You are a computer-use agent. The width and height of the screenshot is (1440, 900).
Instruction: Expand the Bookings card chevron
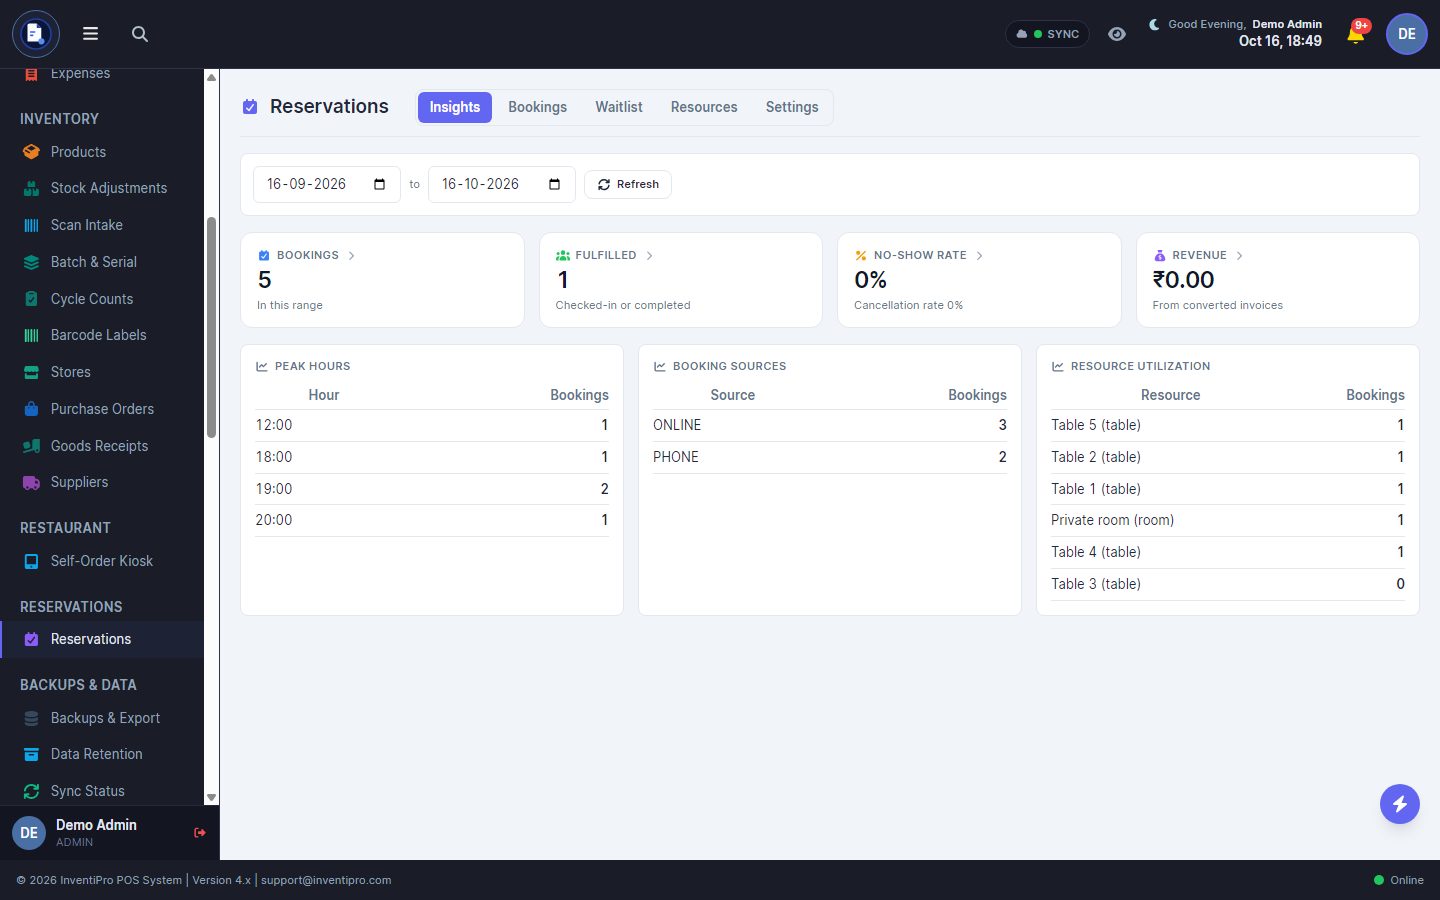[351, 256]
